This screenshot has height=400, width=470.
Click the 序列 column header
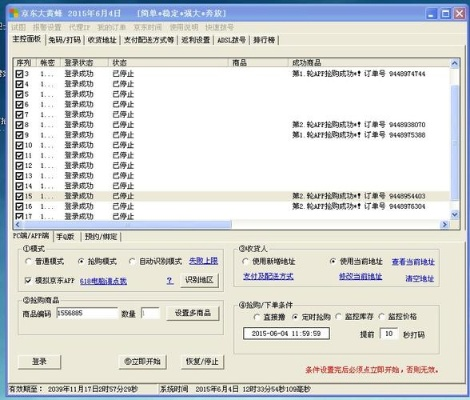pyautogui.click(x=24, y=63)
